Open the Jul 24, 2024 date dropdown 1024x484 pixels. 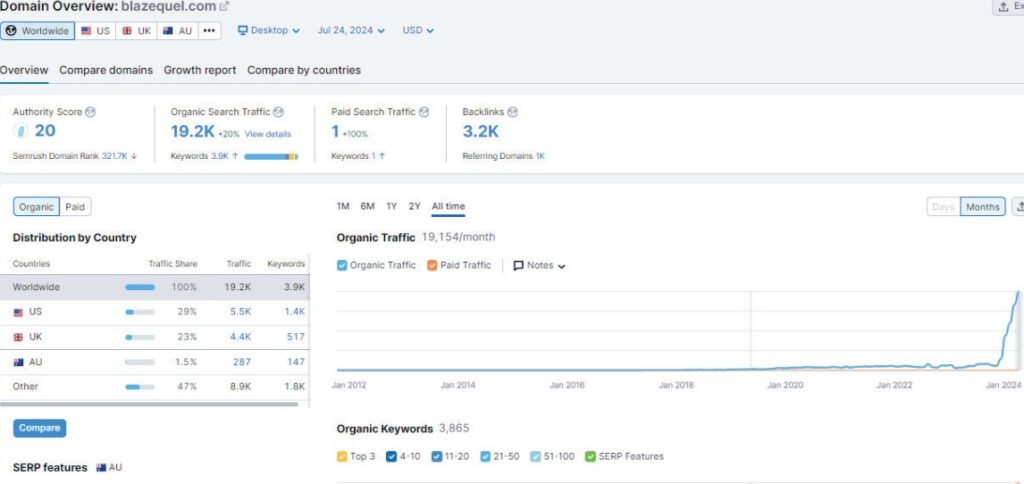351,30
